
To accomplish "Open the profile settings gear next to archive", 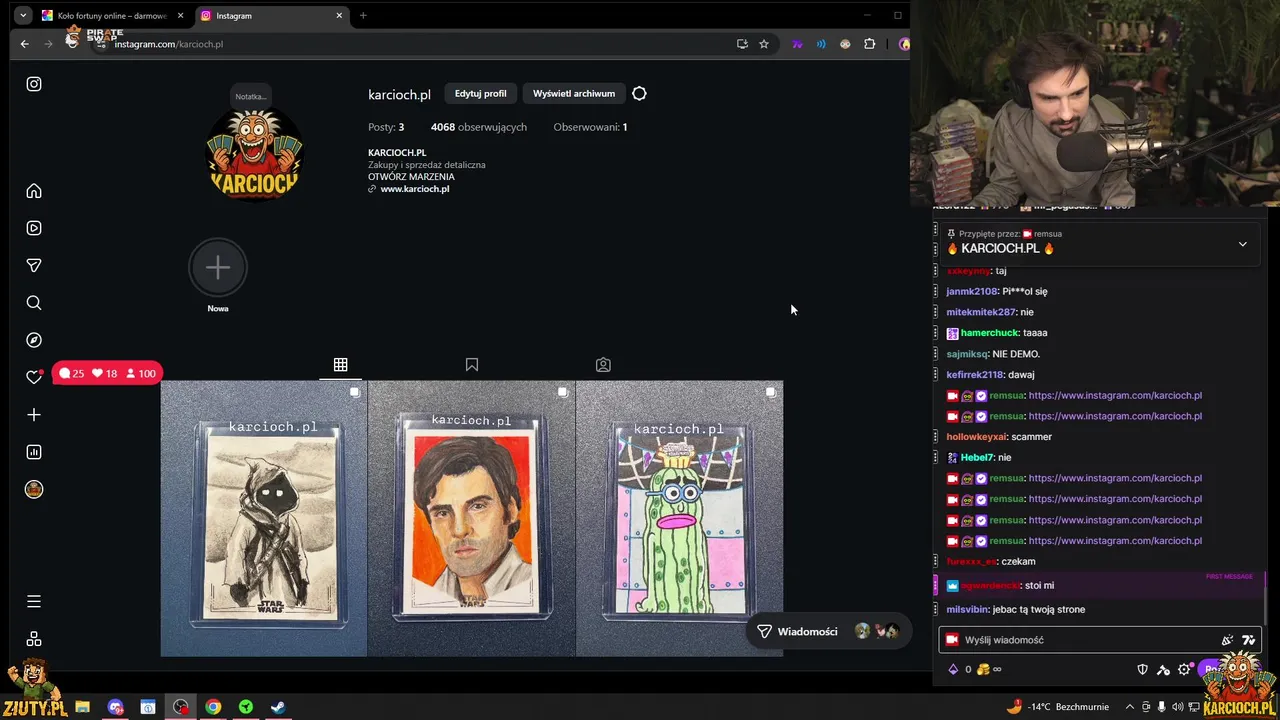I will point(639,94).
